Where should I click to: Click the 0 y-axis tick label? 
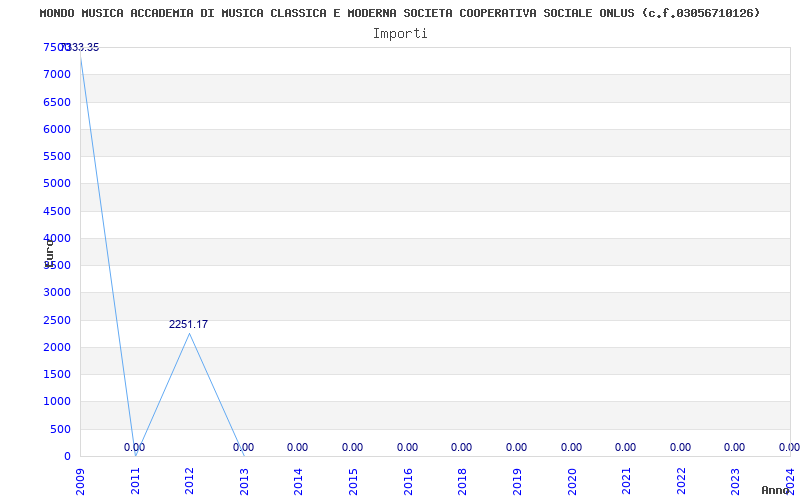[67, 457]
